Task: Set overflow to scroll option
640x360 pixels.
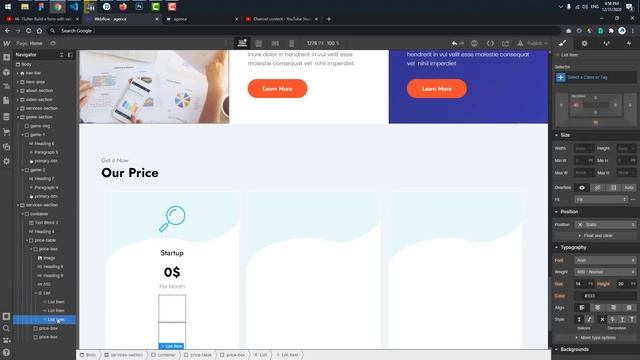Action: pyautogui.click(x=613, y=188)
